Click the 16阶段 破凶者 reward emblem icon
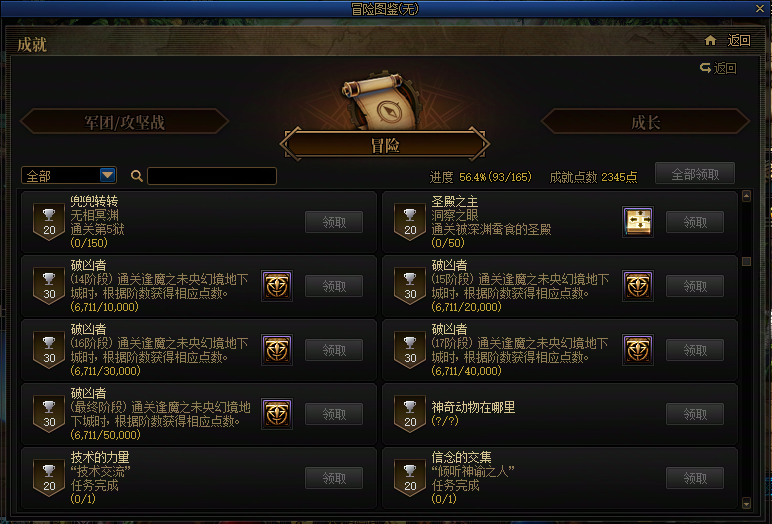This screenshot has width=772, height=524. click(x=277, y=350)
